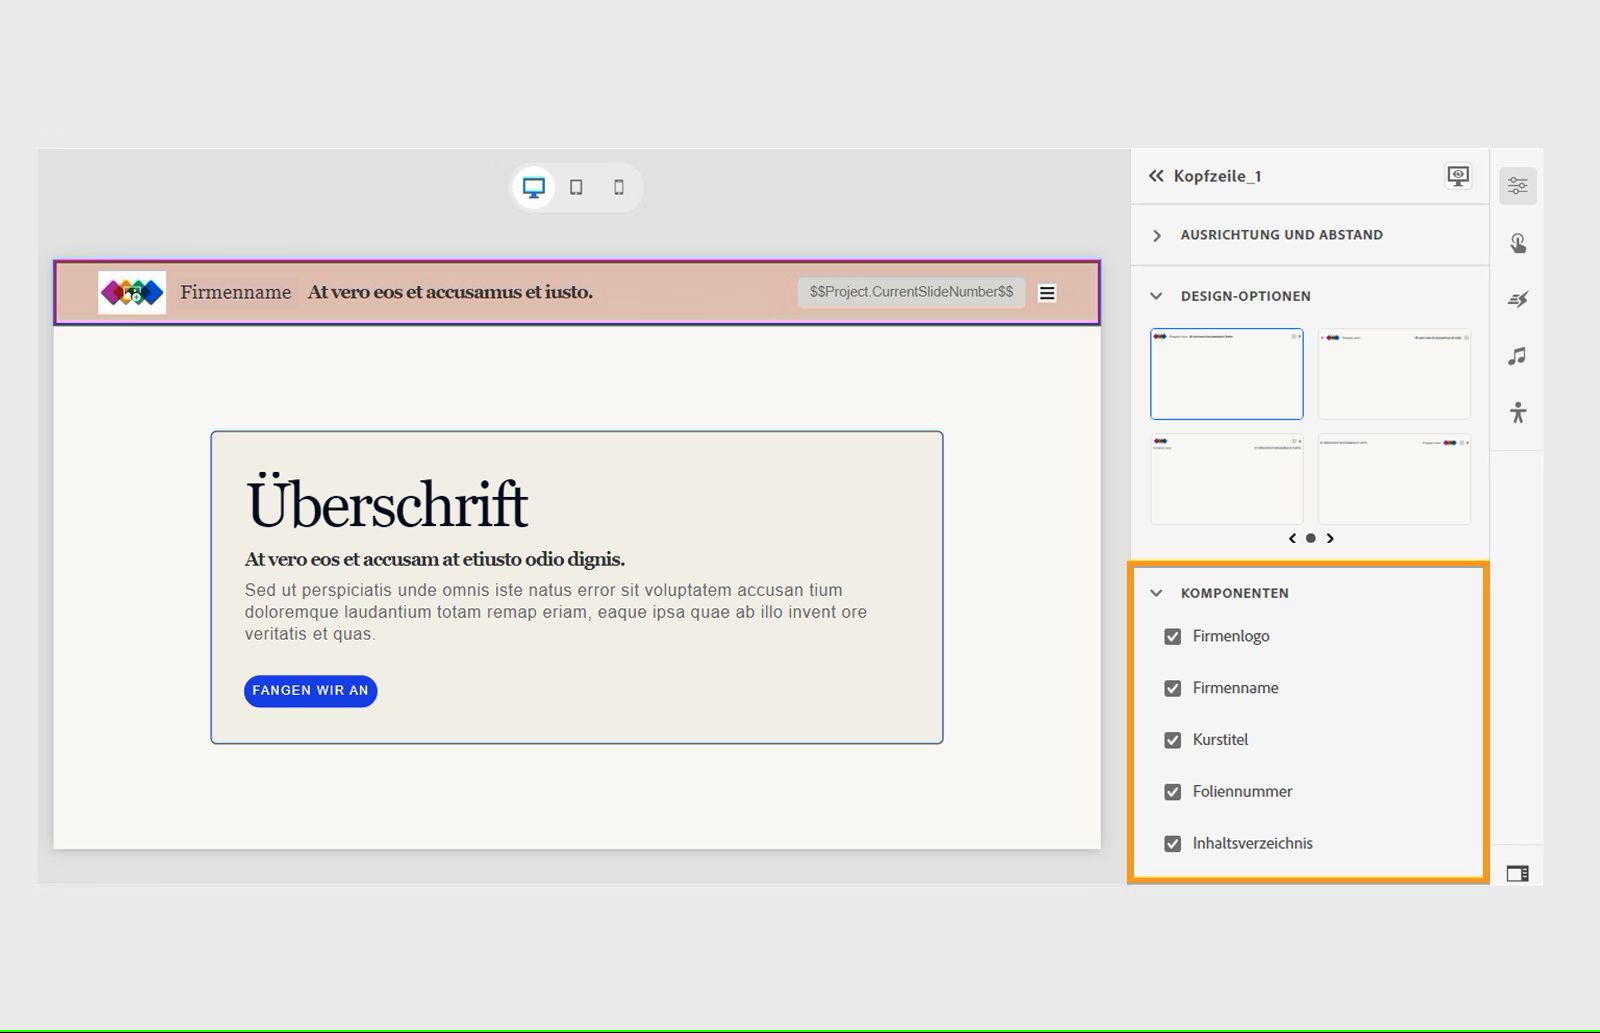This screenshot has height=1033, width=1600.
Task: Click the Fangen wir an button
Action: [310, 691]
